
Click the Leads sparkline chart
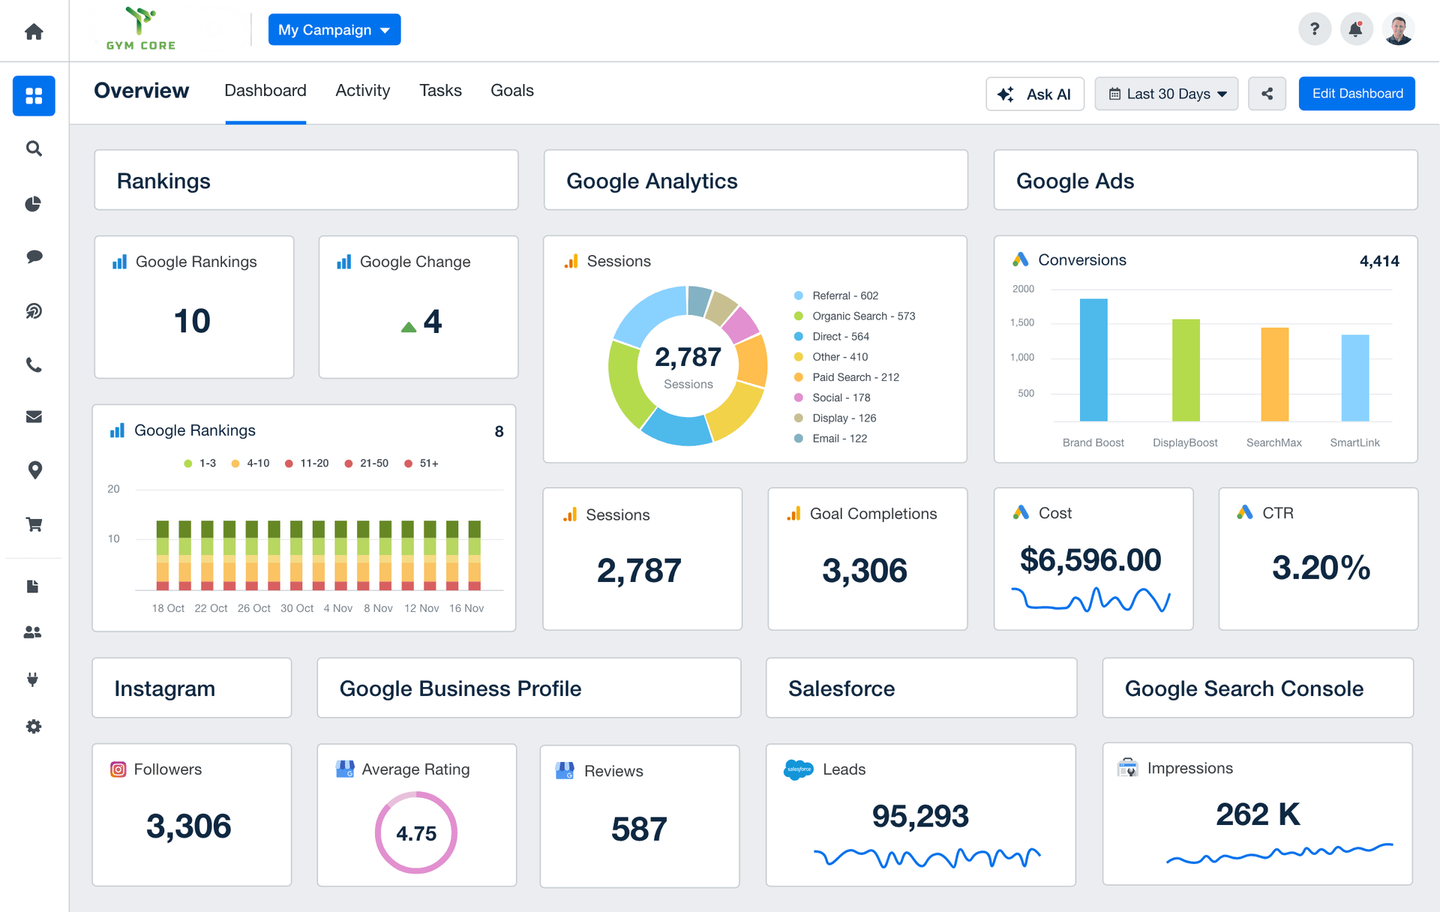click(927, 857)
